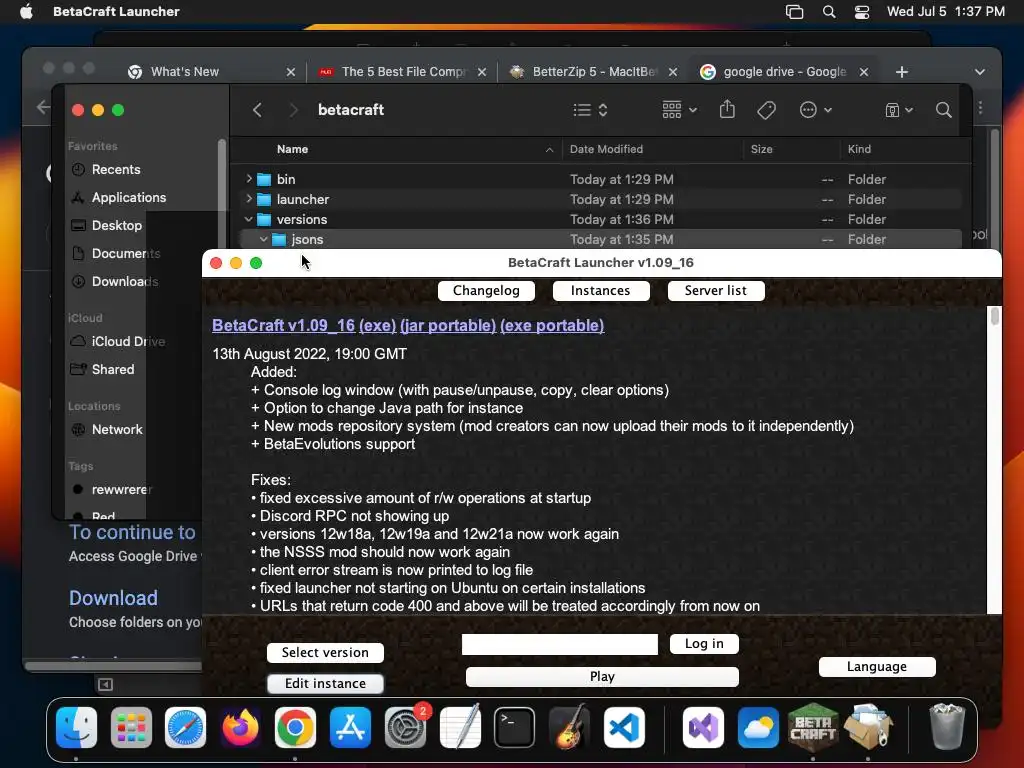Switch to BetterZip 5 Chrome tab
1024x768 pixels.
(x=592, y=72)
